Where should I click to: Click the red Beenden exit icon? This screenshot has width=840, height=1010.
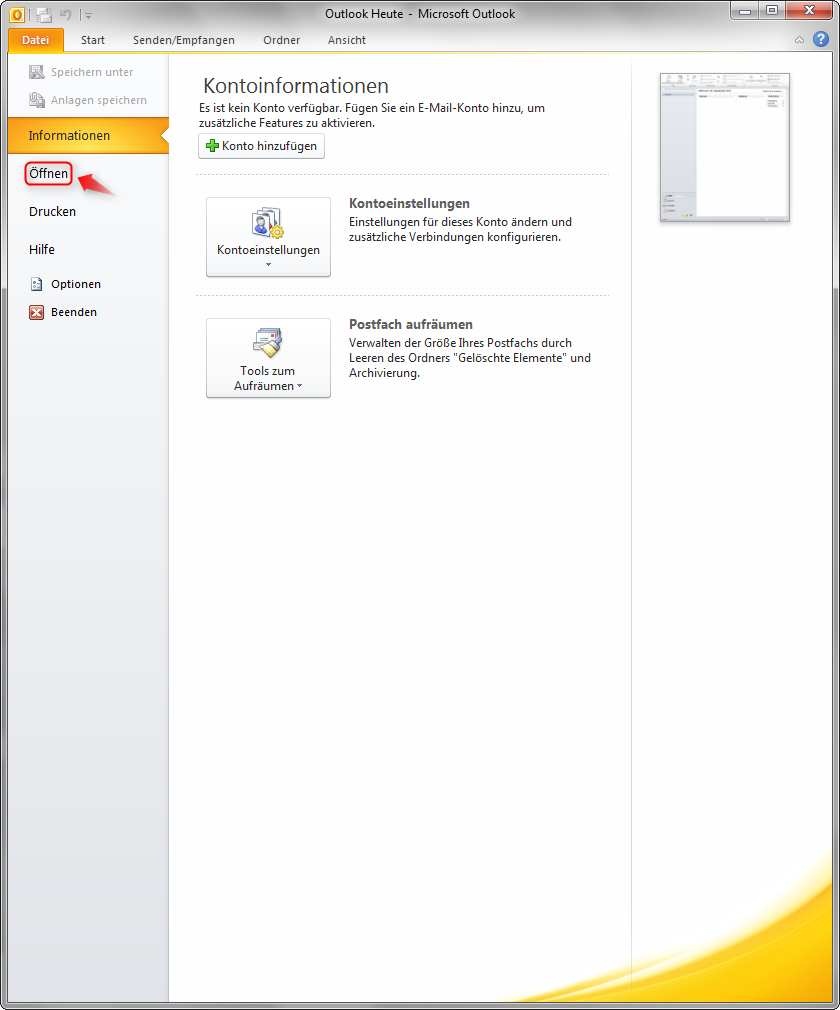click(35, 312)
